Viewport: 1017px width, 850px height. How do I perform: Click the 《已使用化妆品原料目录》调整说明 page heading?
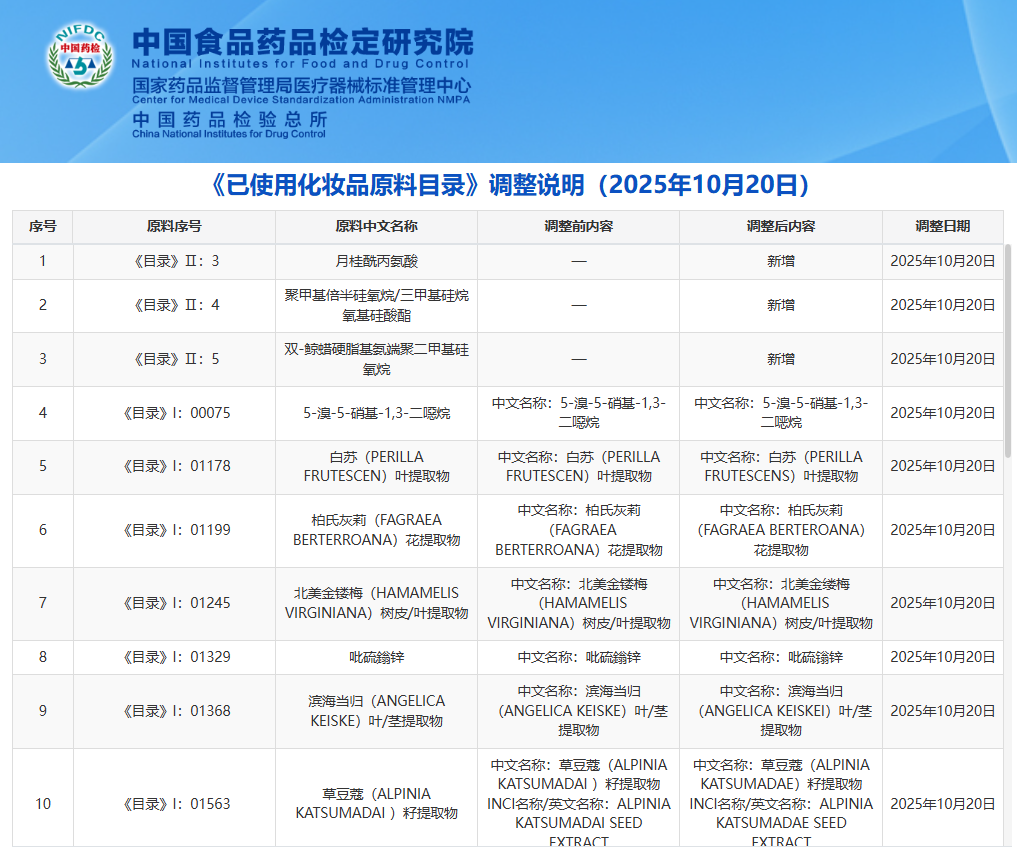(x=510, y=185)
